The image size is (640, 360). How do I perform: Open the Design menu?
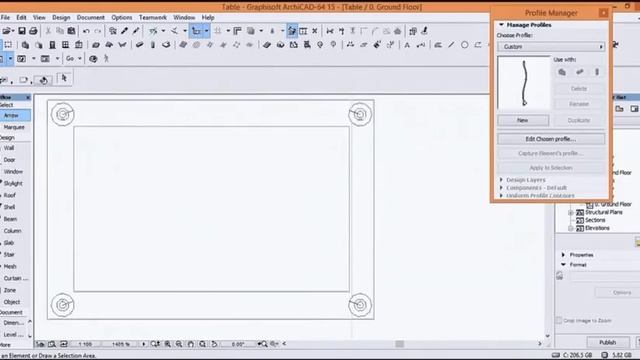pyautogui.click(x=61, y=18)
